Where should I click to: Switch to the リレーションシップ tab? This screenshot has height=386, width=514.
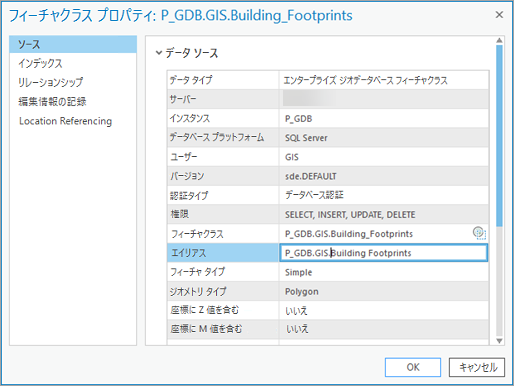click(x=50, y=82)
